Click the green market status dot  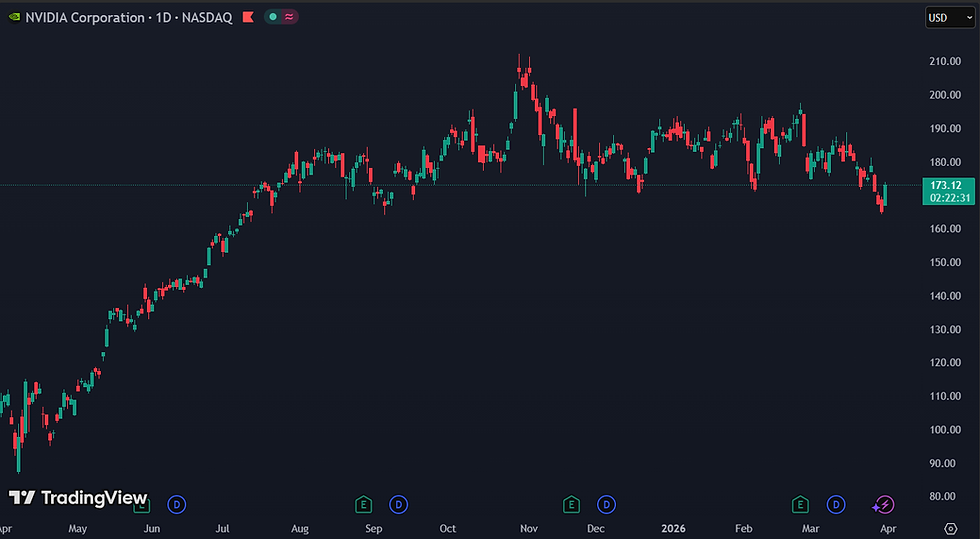point(273,18)
